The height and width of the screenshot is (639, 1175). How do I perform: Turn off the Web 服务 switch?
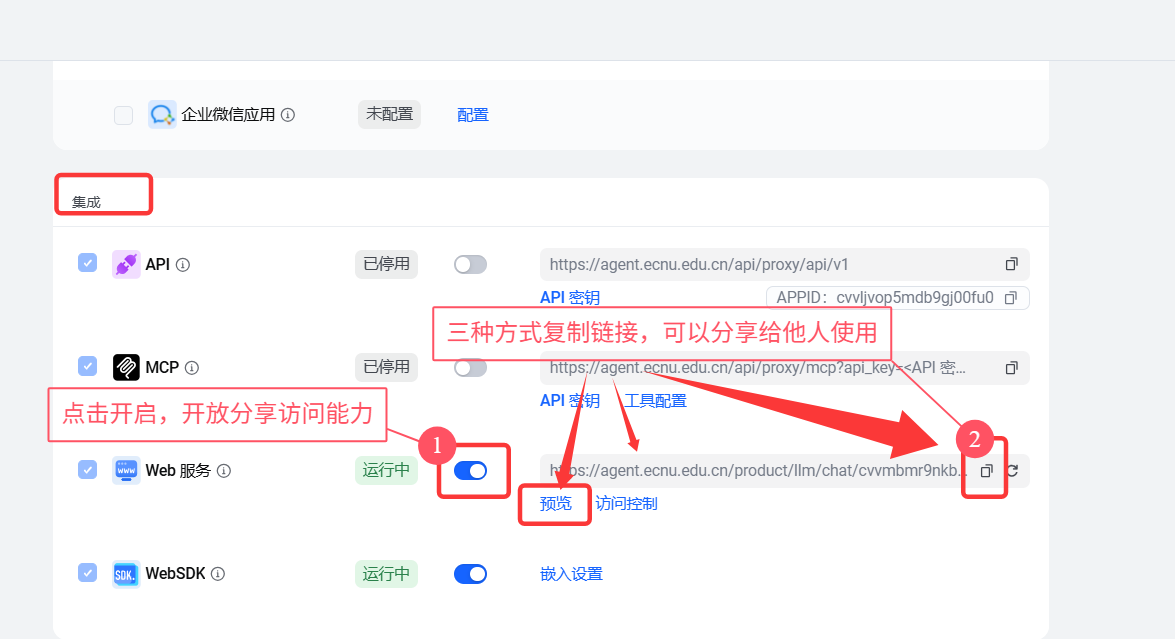(470, 470)
